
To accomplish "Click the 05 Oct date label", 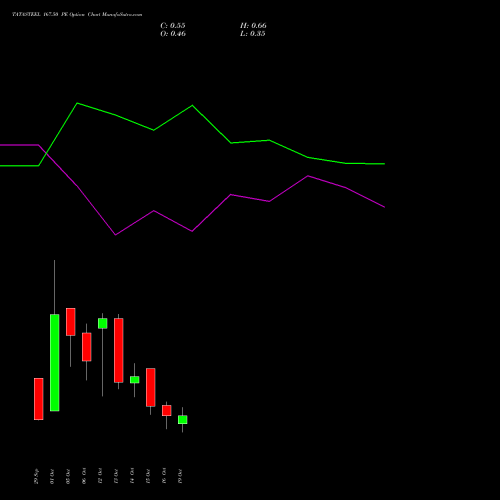I will [68, 476].
